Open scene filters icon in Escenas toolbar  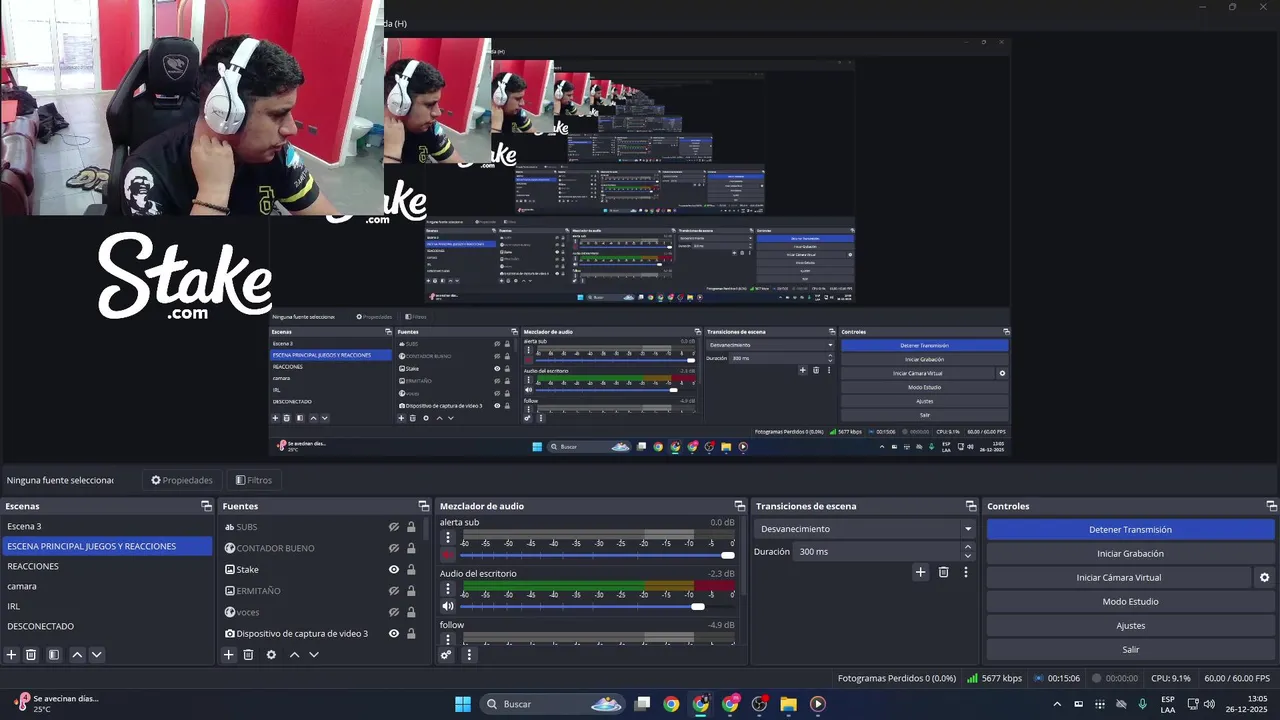[54, 655]
